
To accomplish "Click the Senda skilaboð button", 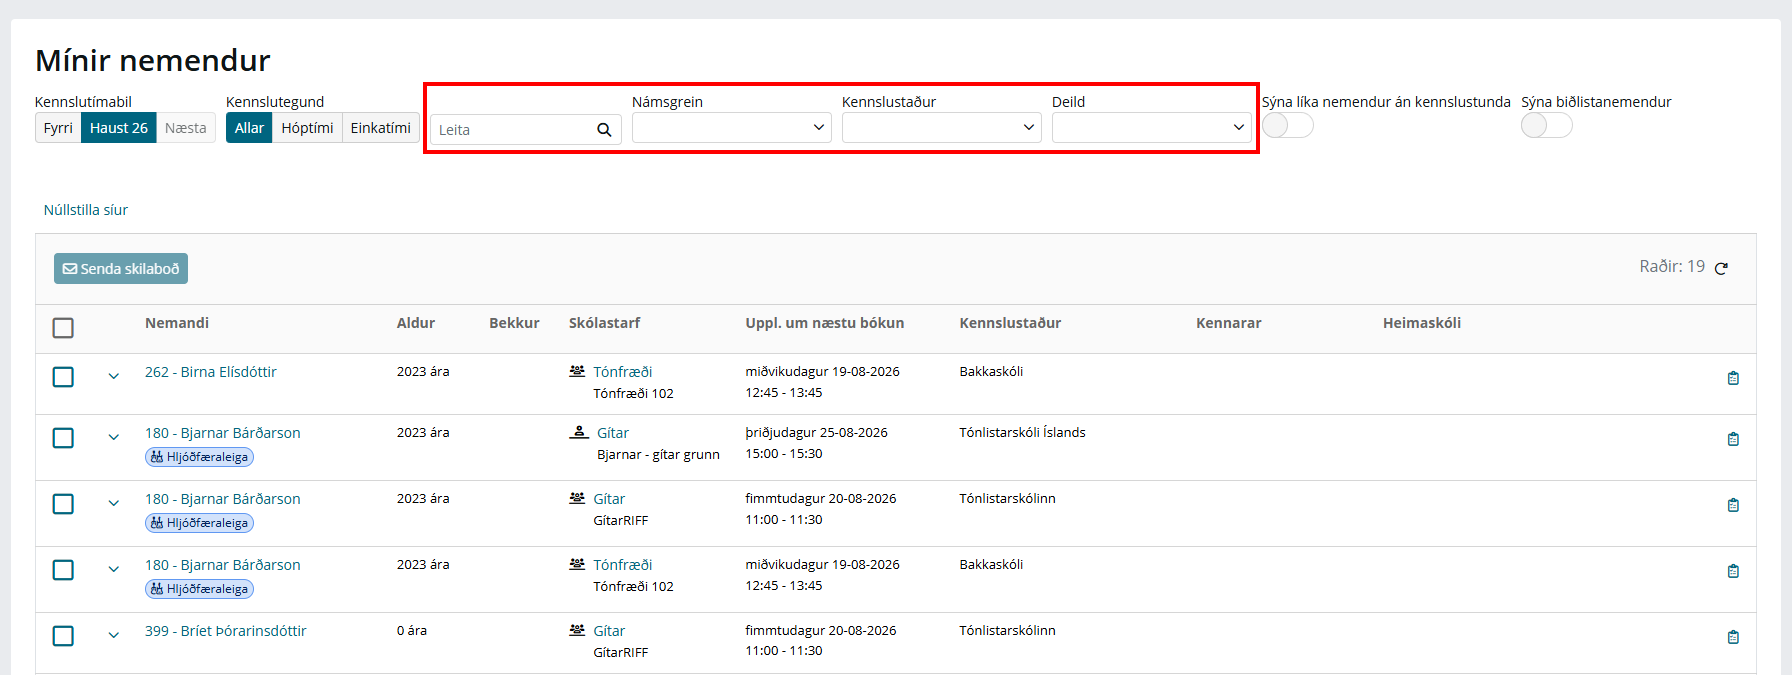I will 121,269.
